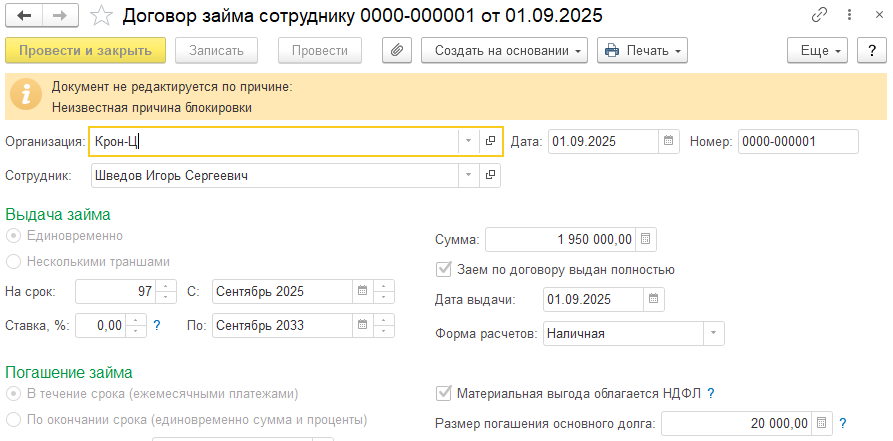Open calendar for issue date
Image resolution: width=893 pixels, height=441 pixels.
coord(654,298)
